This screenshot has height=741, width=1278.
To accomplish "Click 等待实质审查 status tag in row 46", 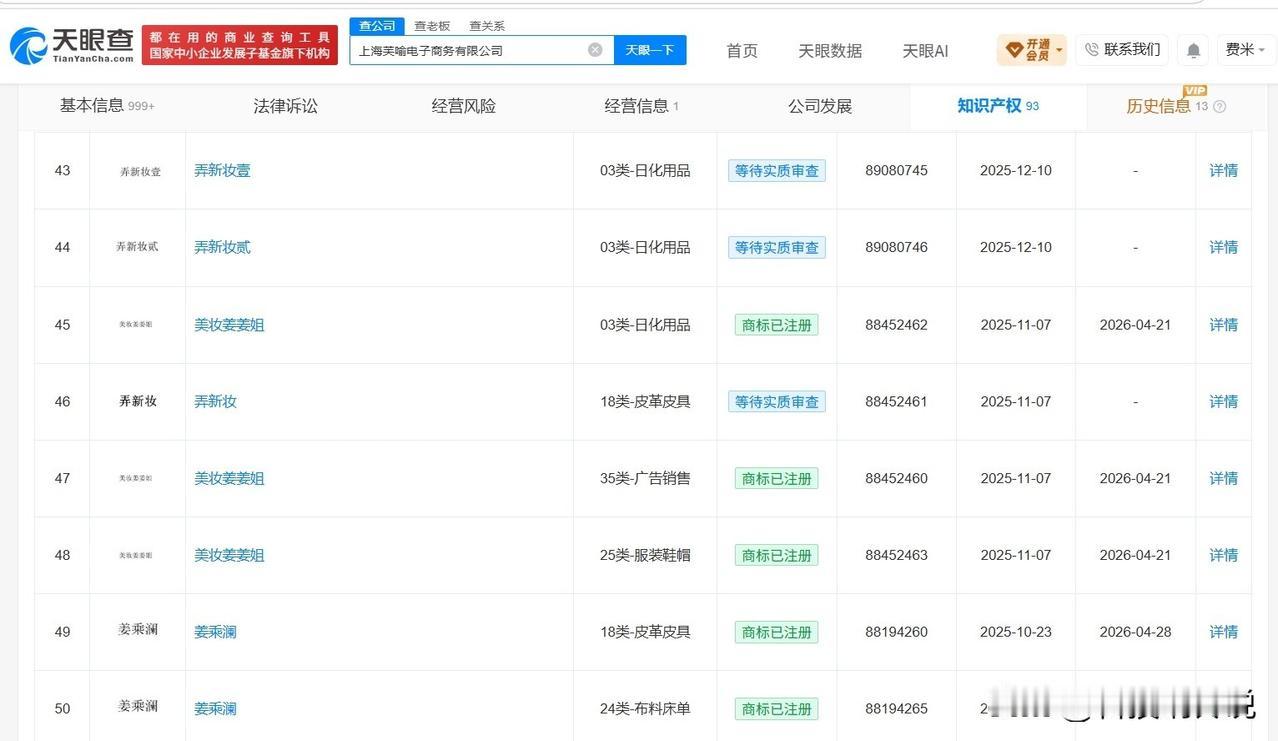I will (x=777, y=402).
